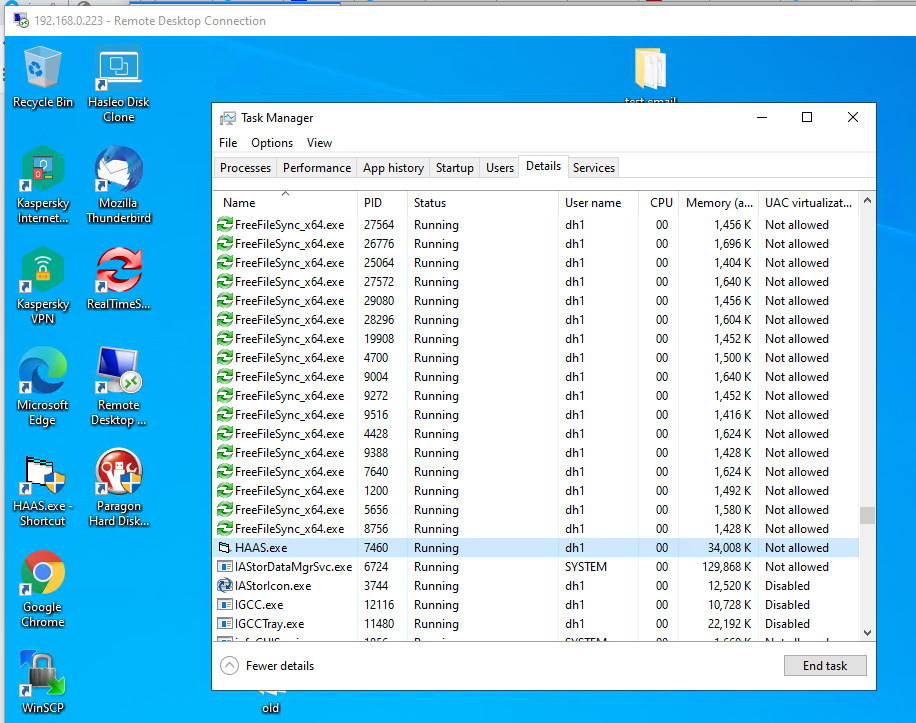Click the IGCCTray.exe process icon

point(225,624)
